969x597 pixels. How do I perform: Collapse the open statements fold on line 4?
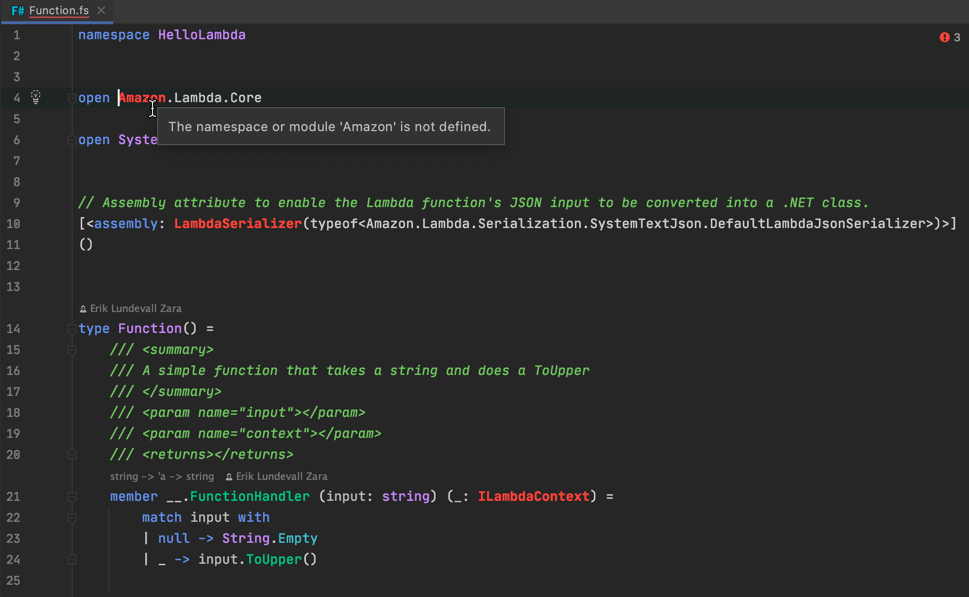[72, 98]
